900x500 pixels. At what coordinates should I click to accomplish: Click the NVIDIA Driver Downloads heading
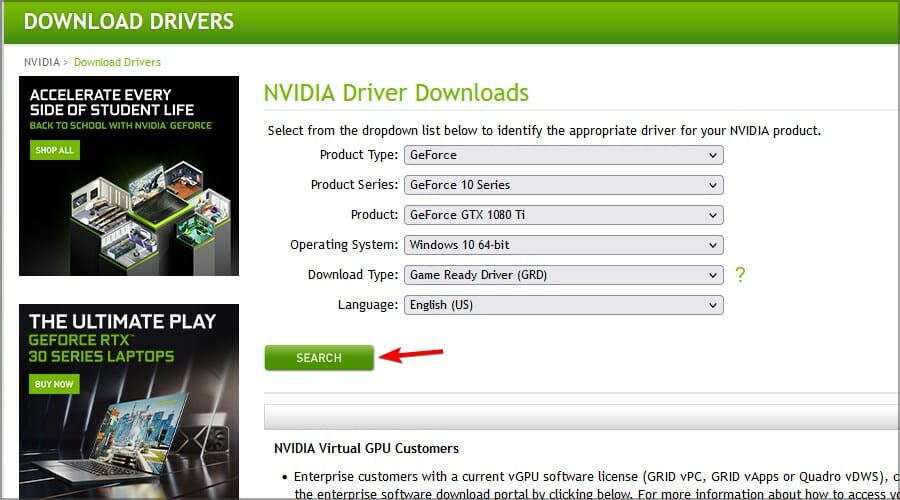tap(396, 93)
